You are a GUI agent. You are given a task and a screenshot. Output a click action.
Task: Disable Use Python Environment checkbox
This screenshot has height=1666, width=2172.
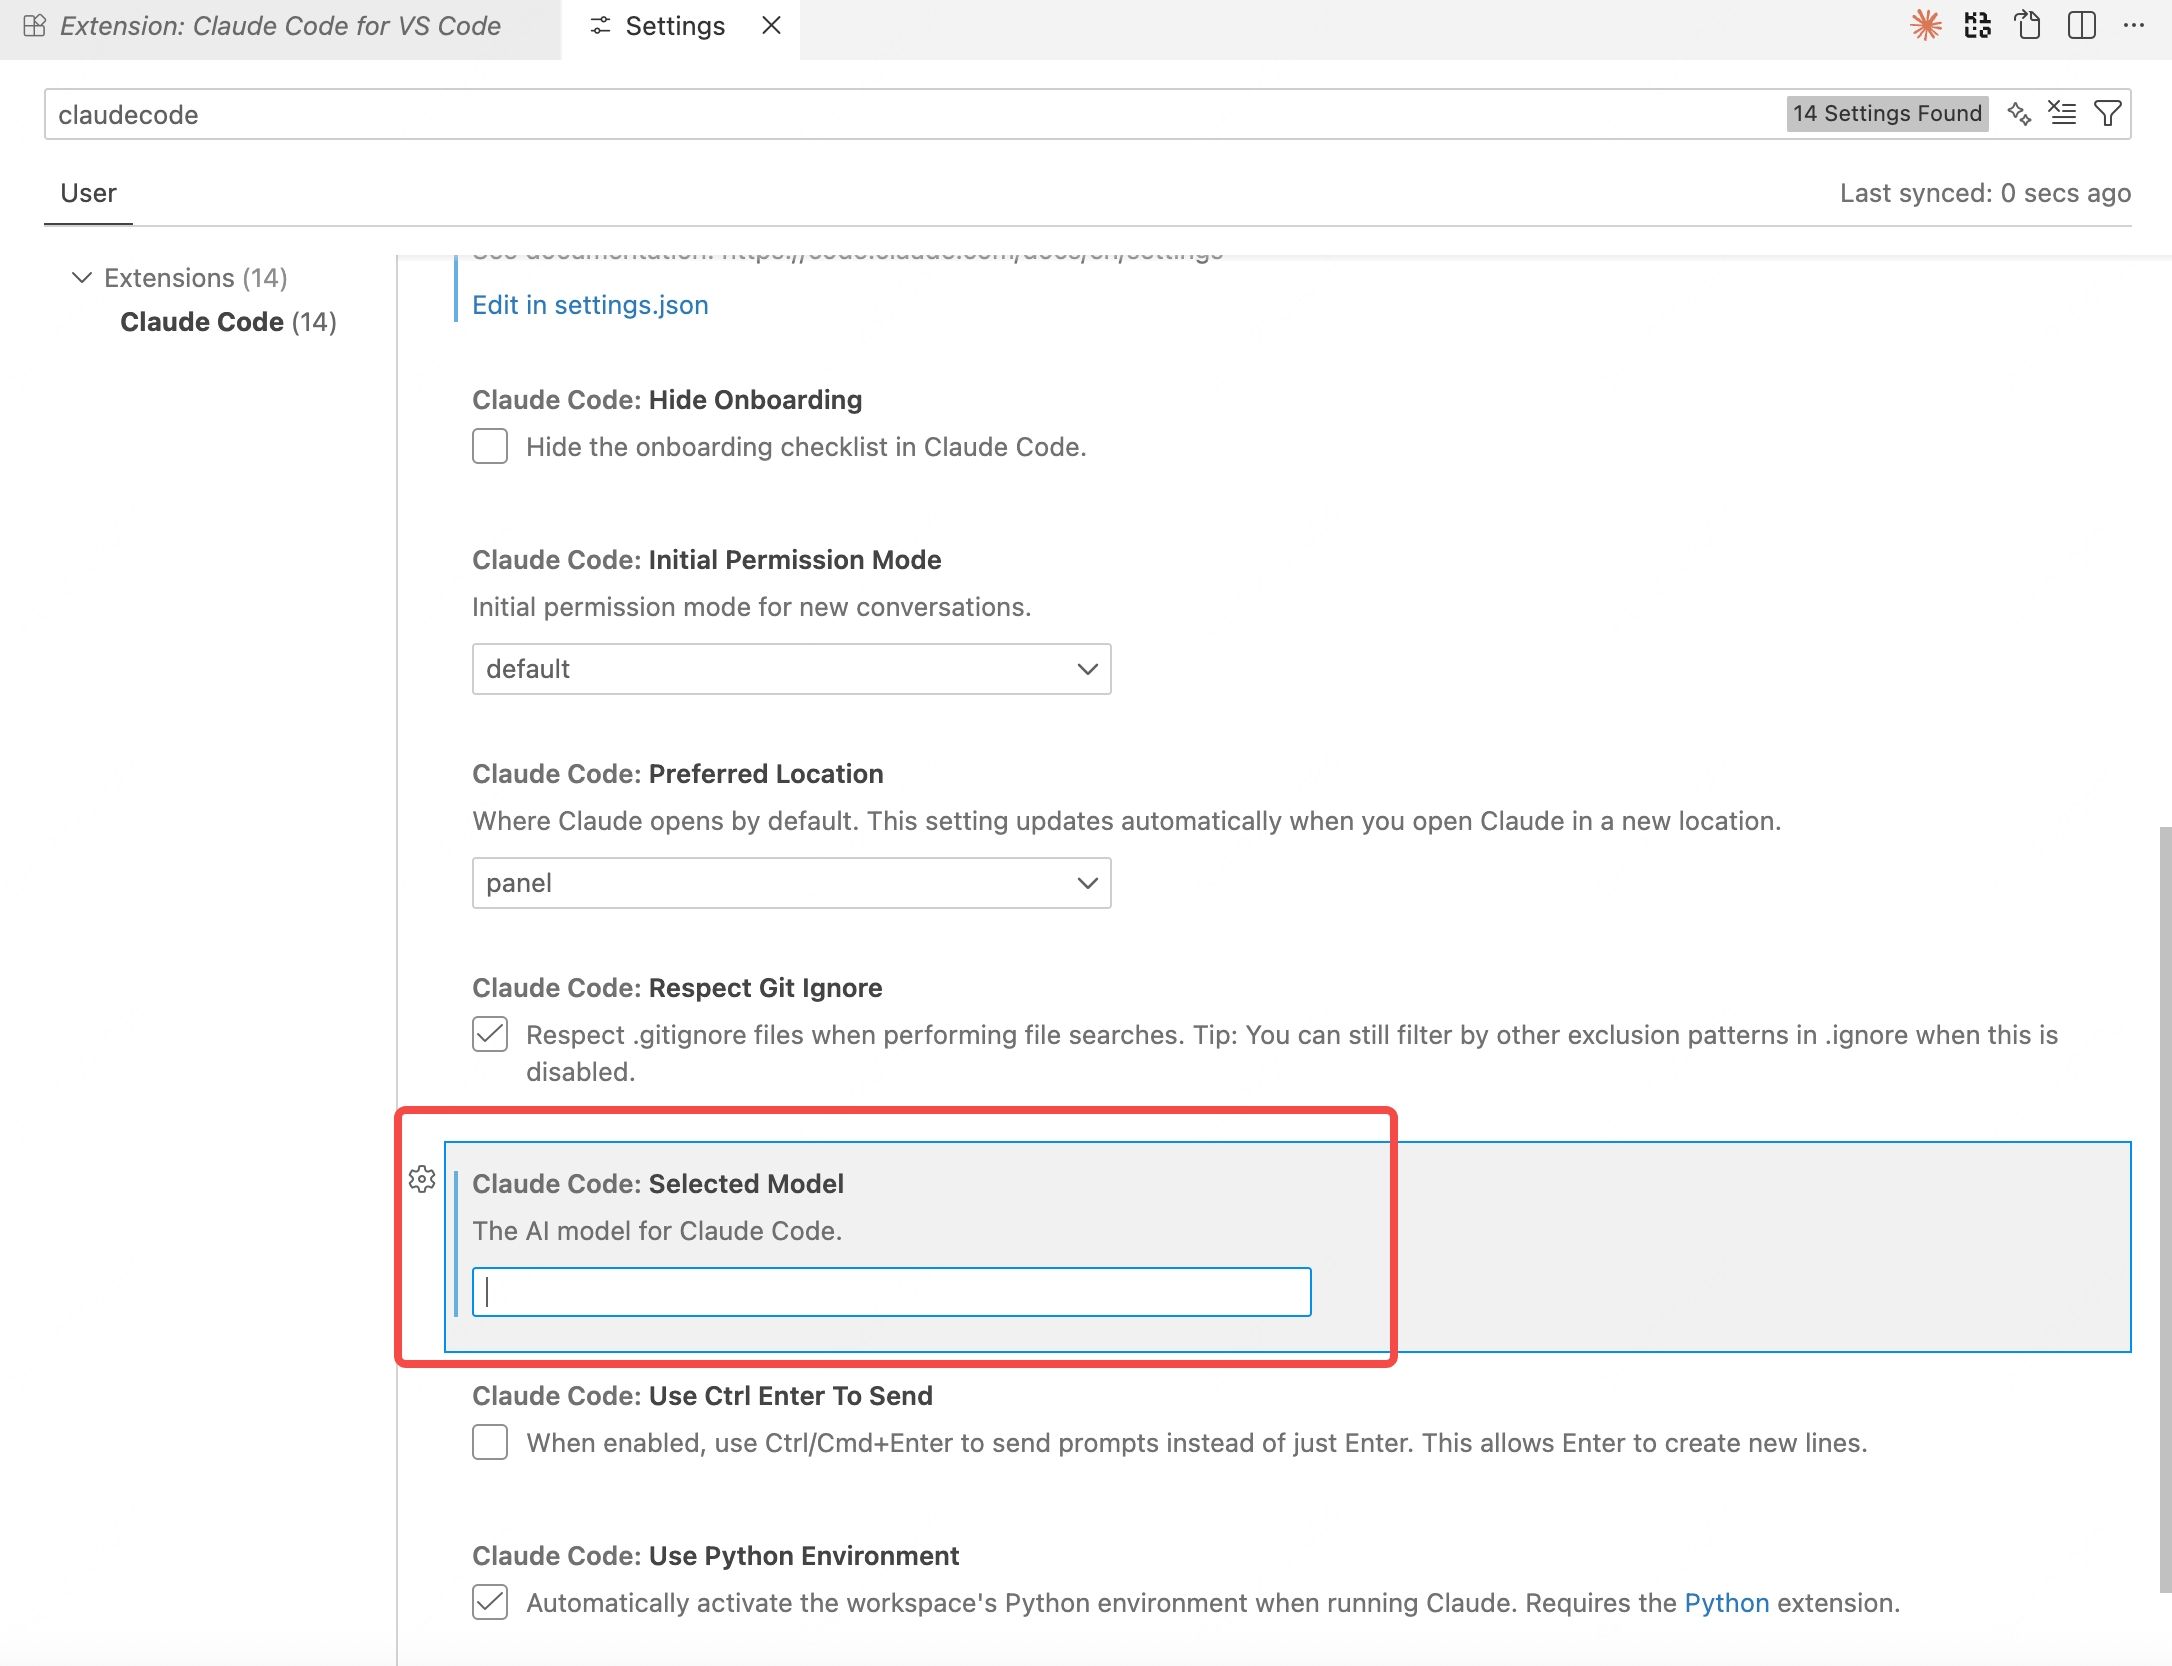[490, 1602]
